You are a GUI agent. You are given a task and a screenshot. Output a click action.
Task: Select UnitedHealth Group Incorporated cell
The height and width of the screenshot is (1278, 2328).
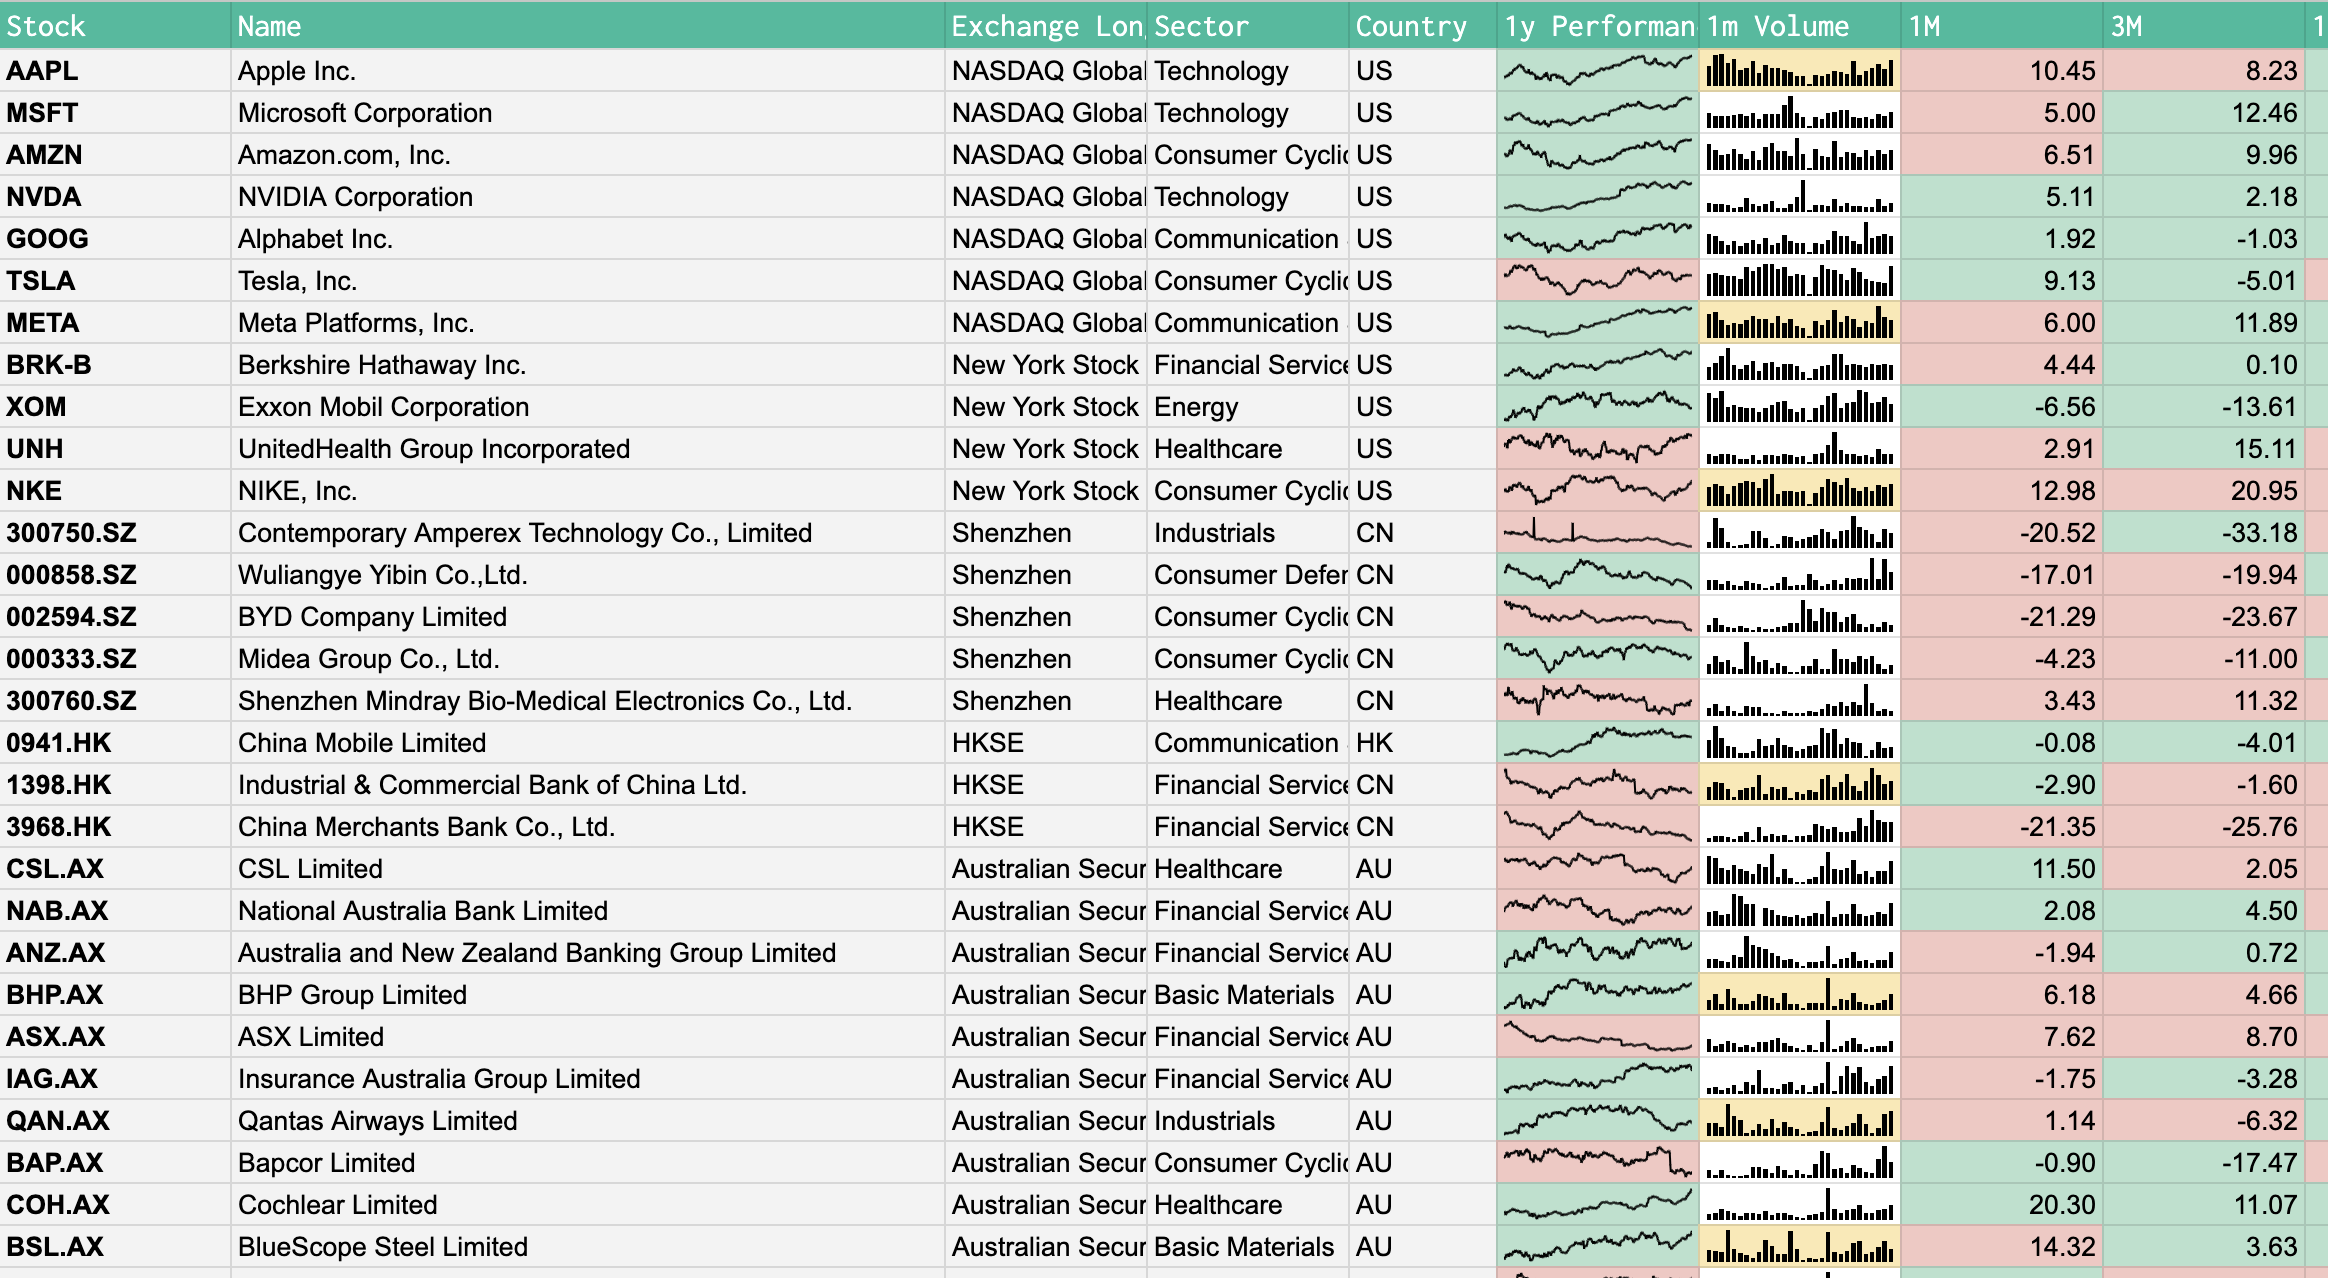(588, 449)
